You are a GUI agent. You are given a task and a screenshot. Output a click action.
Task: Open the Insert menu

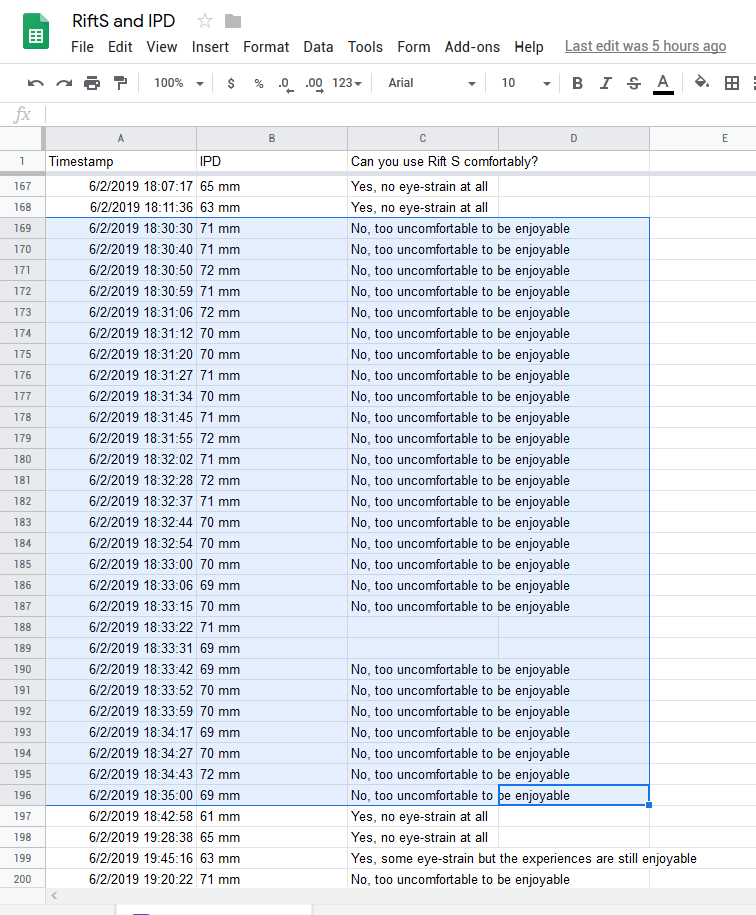(210, 47)
